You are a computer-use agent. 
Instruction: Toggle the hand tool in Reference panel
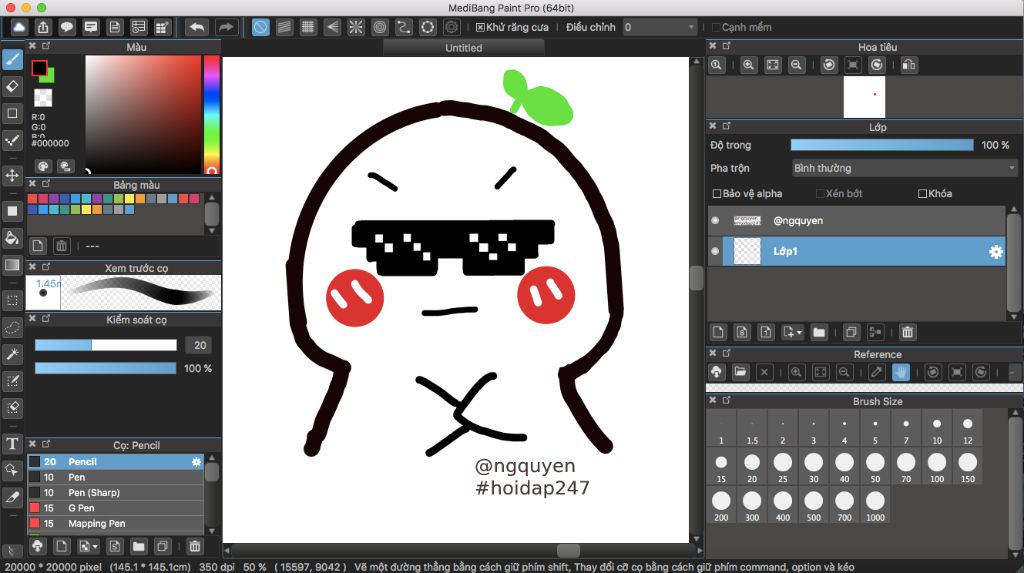[901, 372]
